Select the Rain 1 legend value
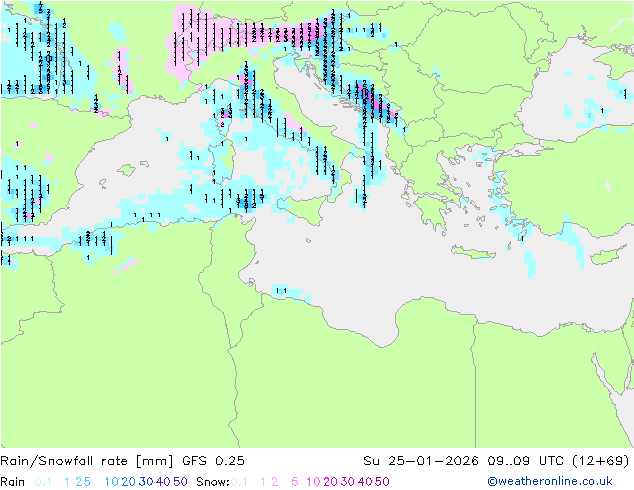This screenshot has height=490, width=634. pos(67,482)
